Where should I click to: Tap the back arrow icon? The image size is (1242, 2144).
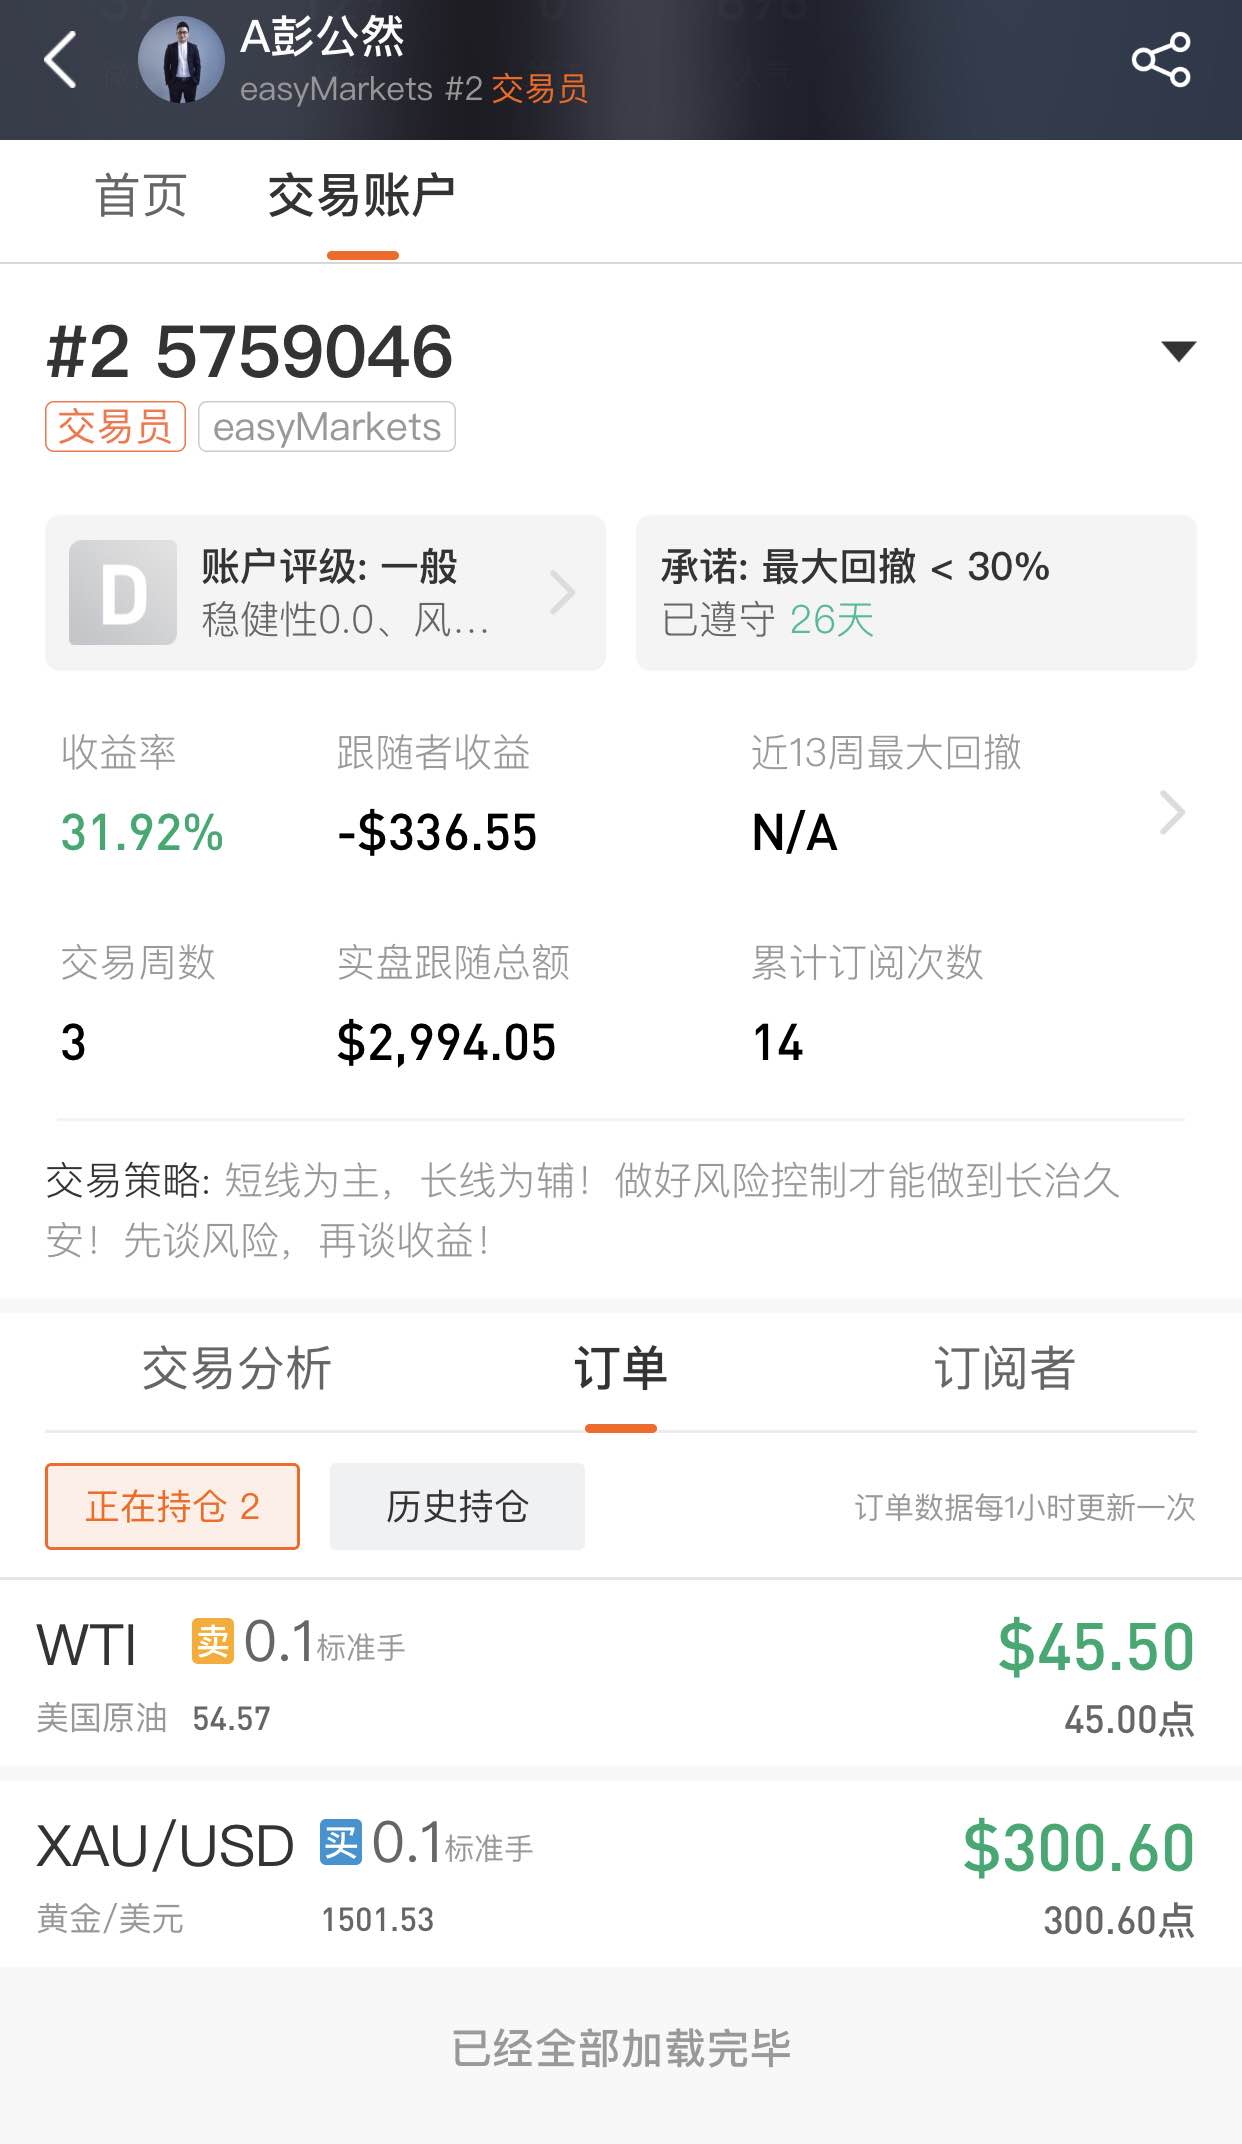[61, 60]
